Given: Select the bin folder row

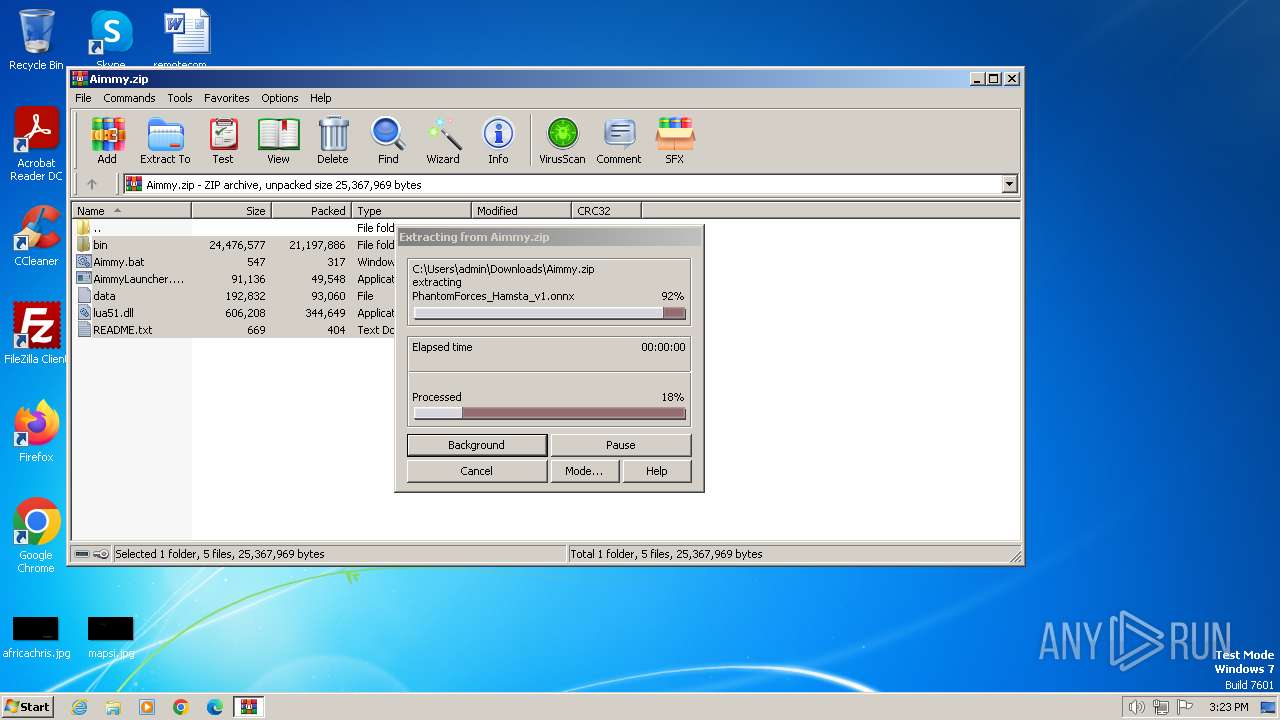Looking at the screenshot, I should coord(235,245).
